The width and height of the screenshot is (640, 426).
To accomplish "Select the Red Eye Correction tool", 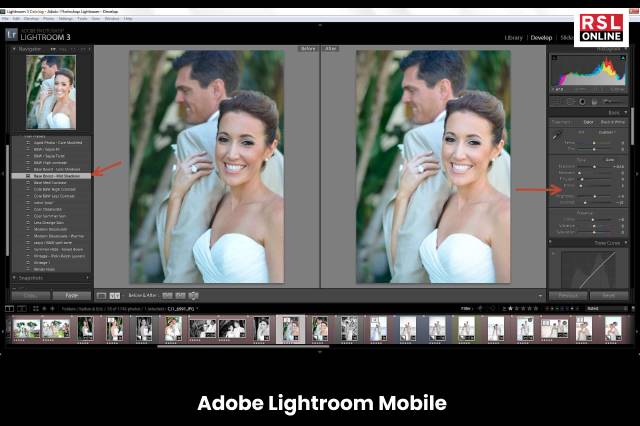I will (x=582, y=101).
